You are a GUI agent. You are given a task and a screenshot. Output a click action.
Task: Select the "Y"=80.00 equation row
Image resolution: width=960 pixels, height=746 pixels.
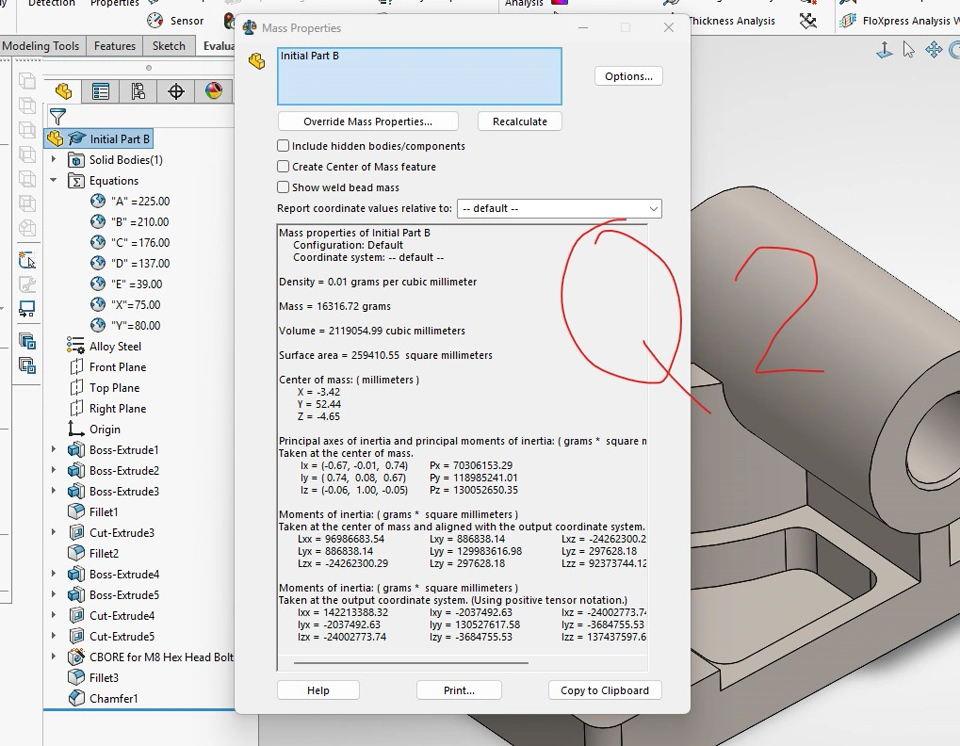tap(125, 325)
